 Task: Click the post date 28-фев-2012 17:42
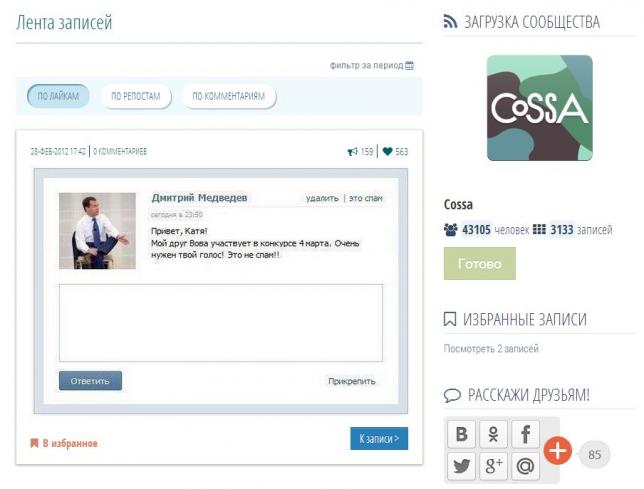pyautogui.click(x=58, y=152)
